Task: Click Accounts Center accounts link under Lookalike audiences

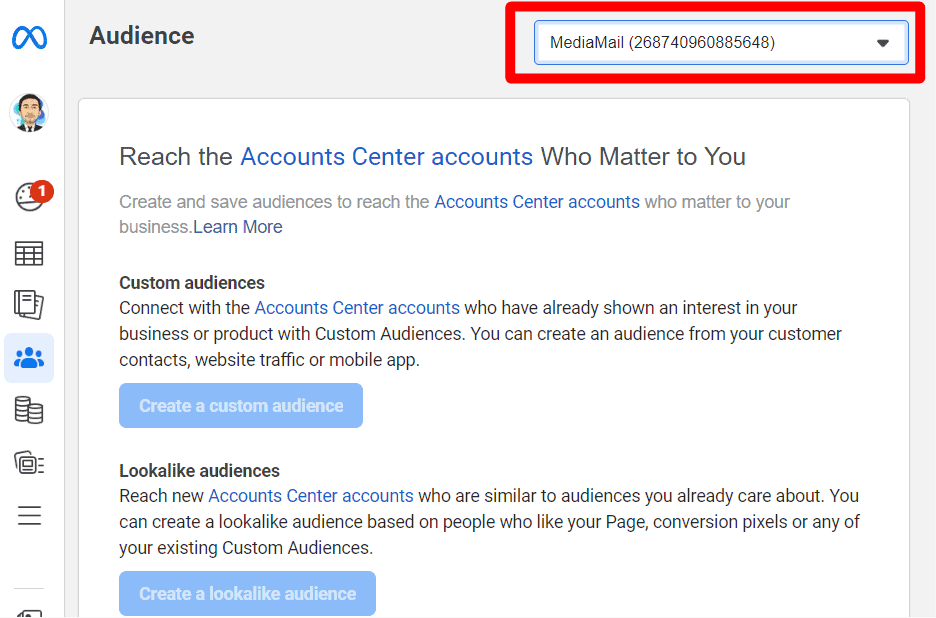Action: (310, 496)
